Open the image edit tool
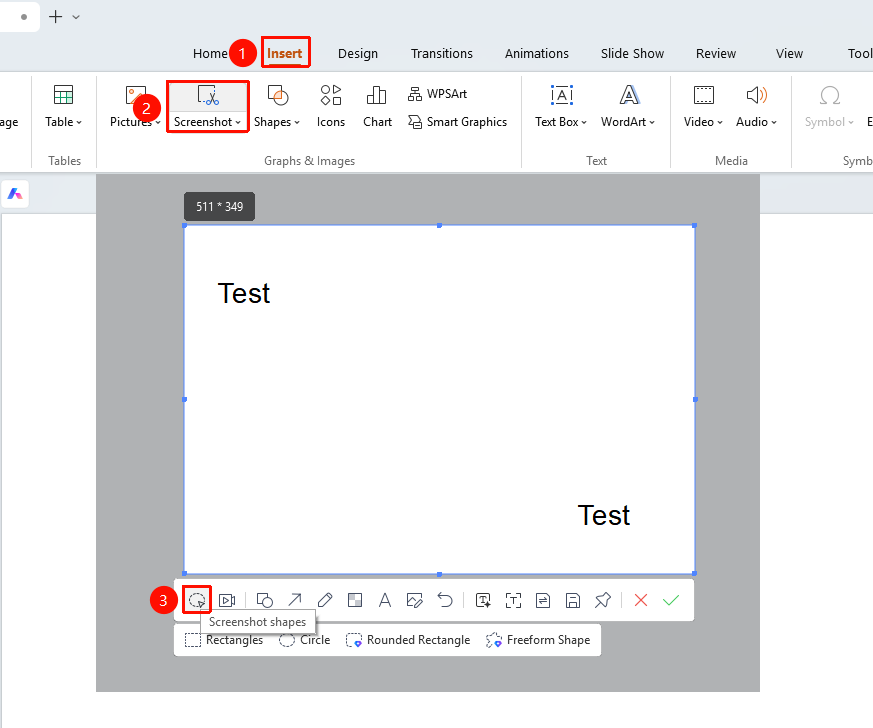The image size is (873, 728). [x=415, y=600]
